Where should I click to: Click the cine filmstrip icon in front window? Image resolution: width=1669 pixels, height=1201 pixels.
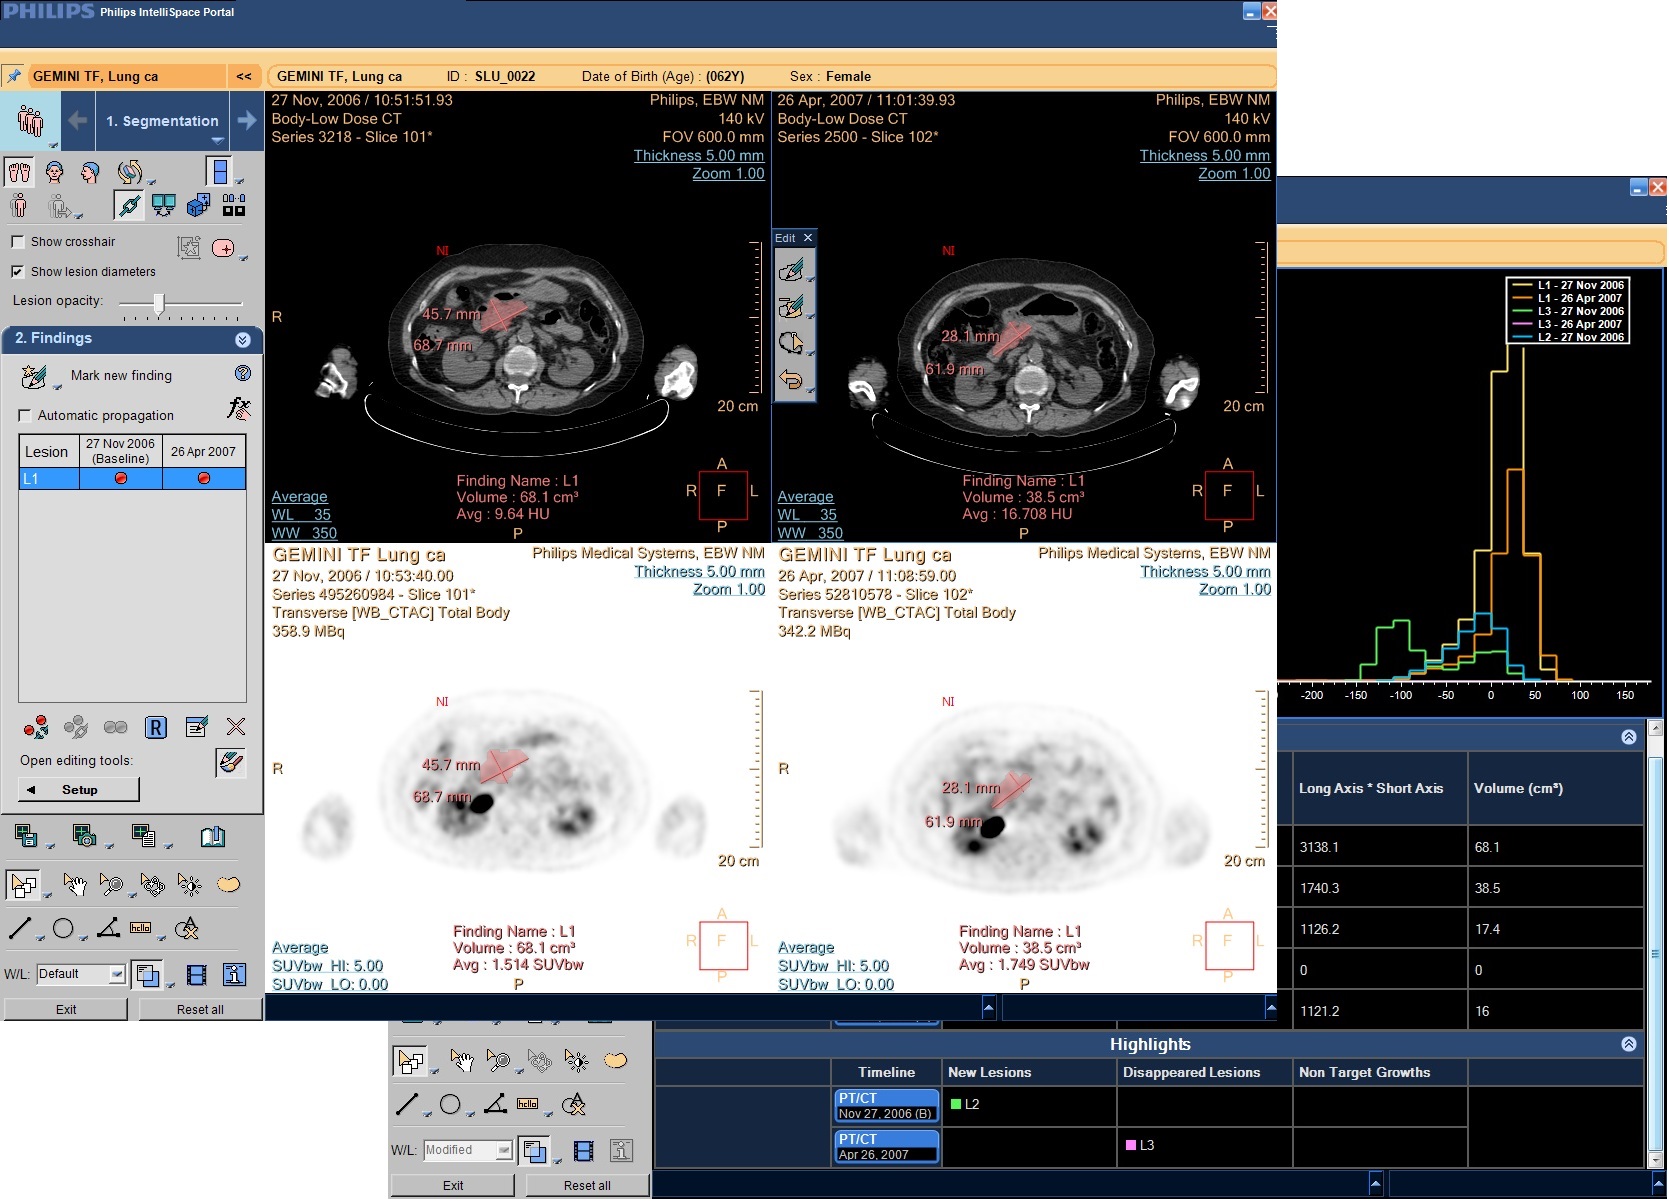(197, 974)
